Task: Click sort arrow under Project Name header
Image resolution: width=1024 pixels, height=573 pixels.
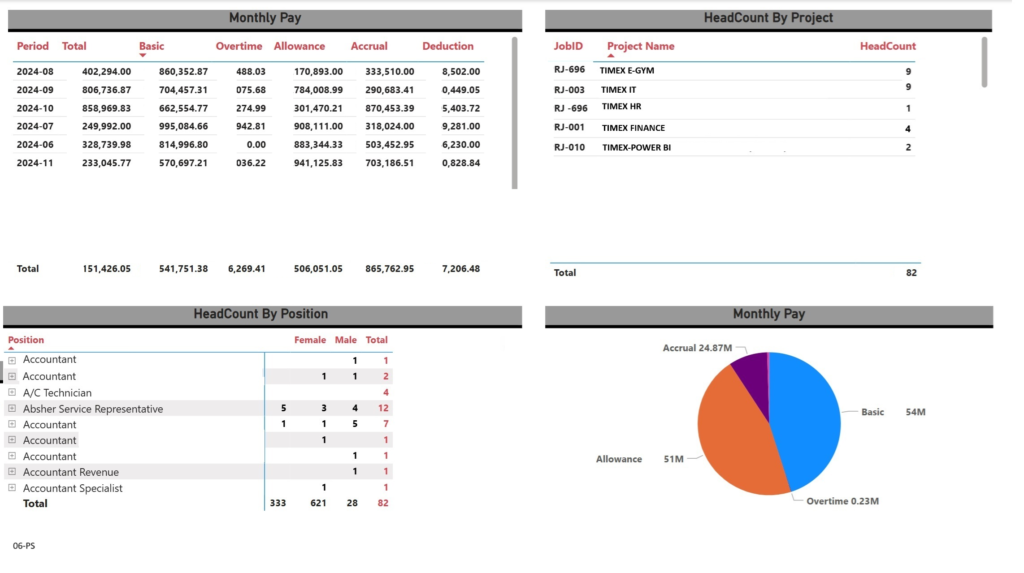Action: pyautogui.click(x=611, y=56)
